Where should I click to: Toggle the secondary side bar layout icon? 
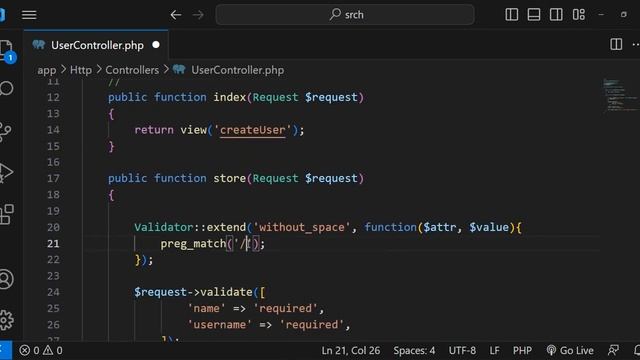[556, 15]
